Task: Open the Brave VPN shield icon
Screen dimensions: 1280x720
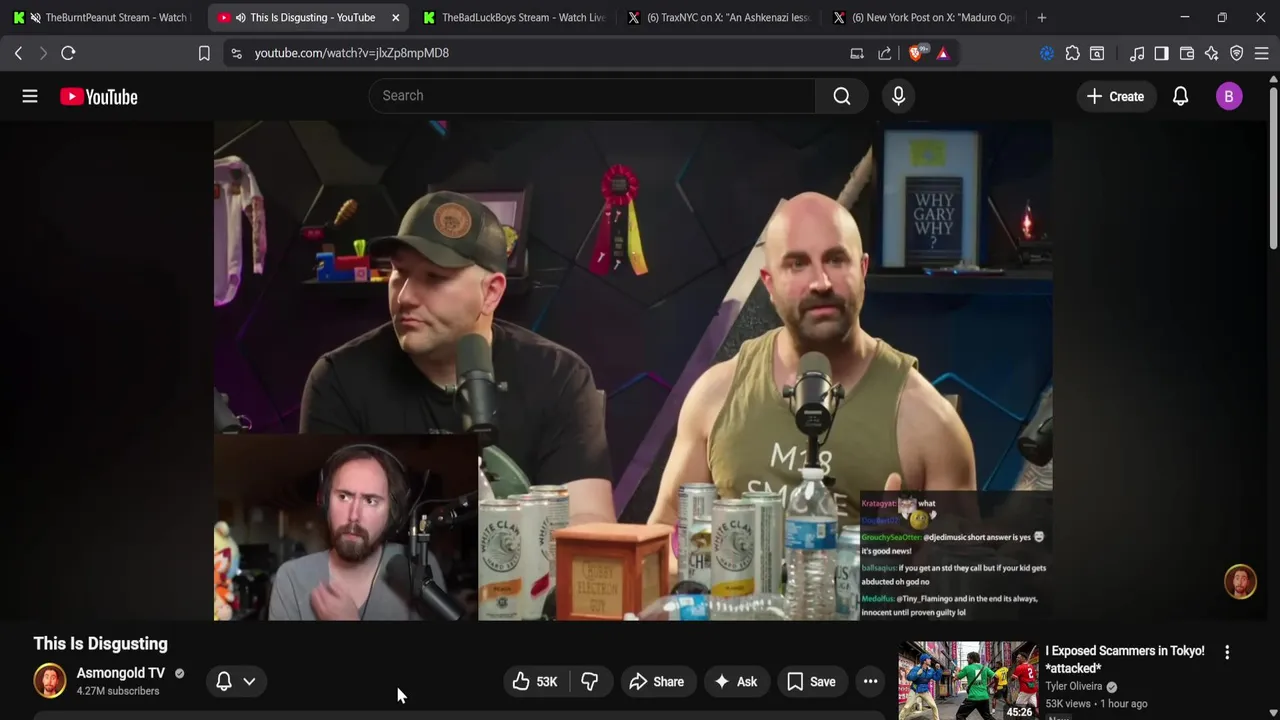Action: [1237, 53]
